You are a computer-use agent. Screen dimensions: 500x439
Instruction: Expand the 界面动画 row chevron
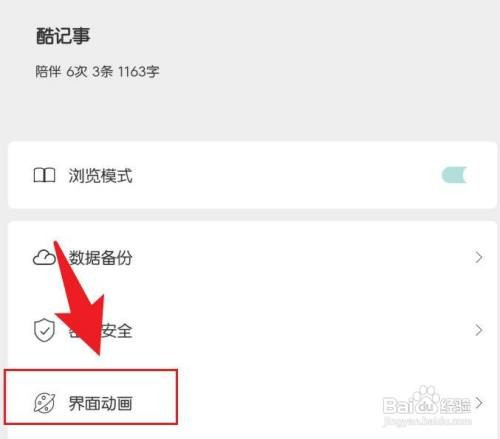(479, 403)
